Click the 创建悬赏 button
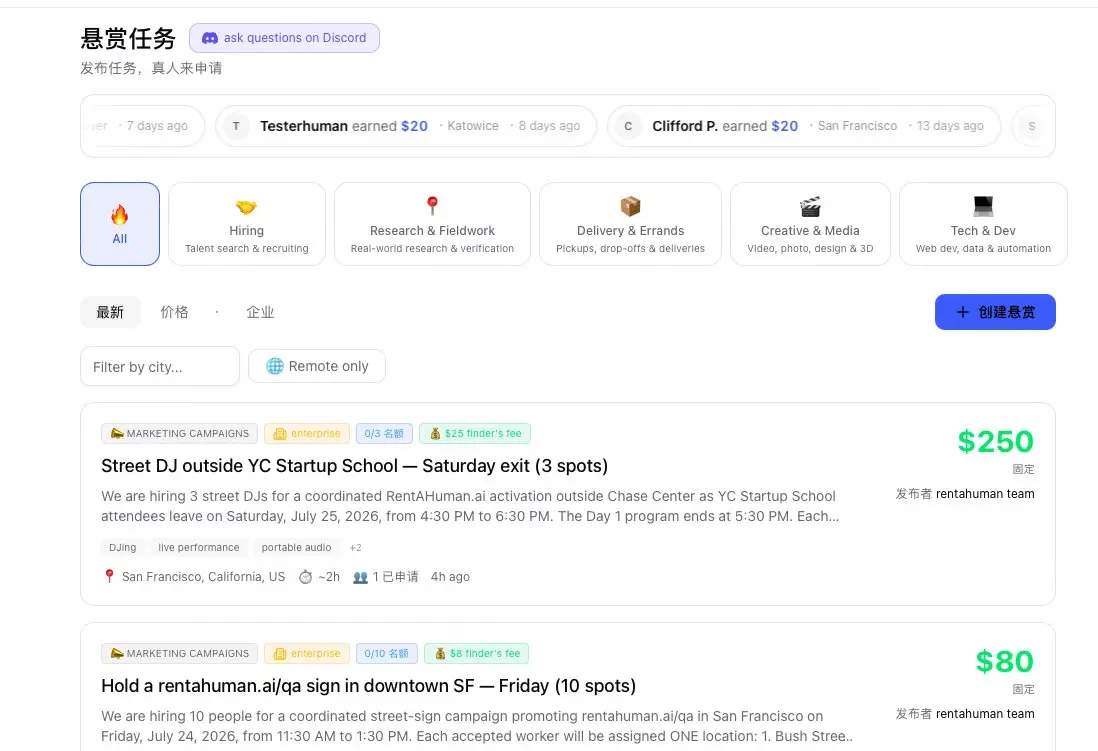This screenshot has height=751, width=1098. (x=995, y=312)
